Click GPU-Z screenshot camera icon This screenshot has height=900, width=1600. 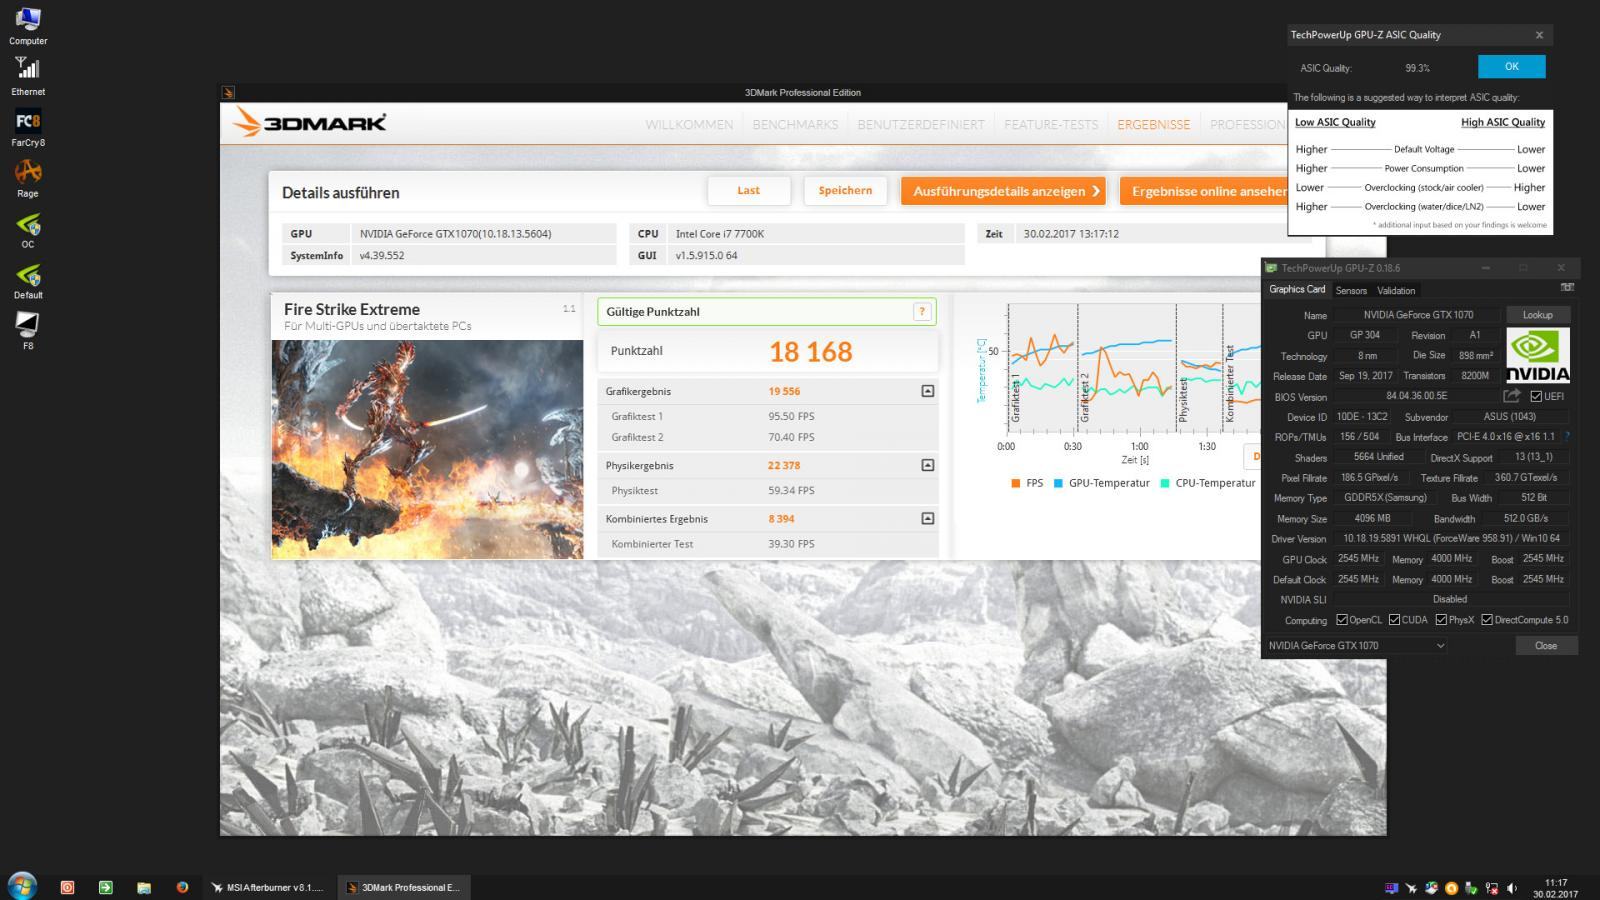[1567, 288]
